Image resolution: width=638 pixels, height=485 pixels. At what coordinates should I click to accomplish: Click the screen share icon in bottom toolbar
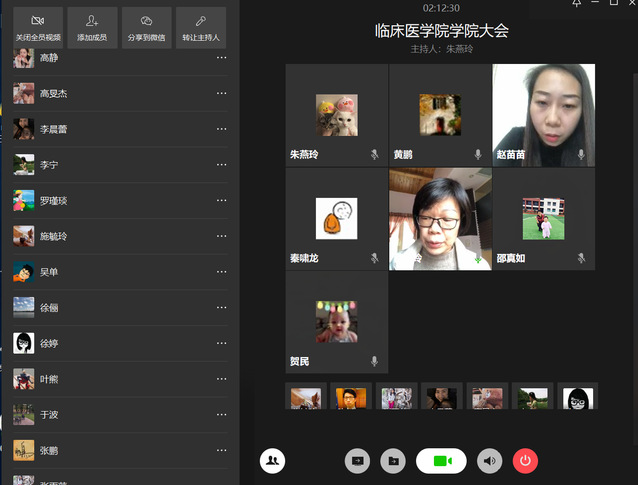(x=357, y=460)
